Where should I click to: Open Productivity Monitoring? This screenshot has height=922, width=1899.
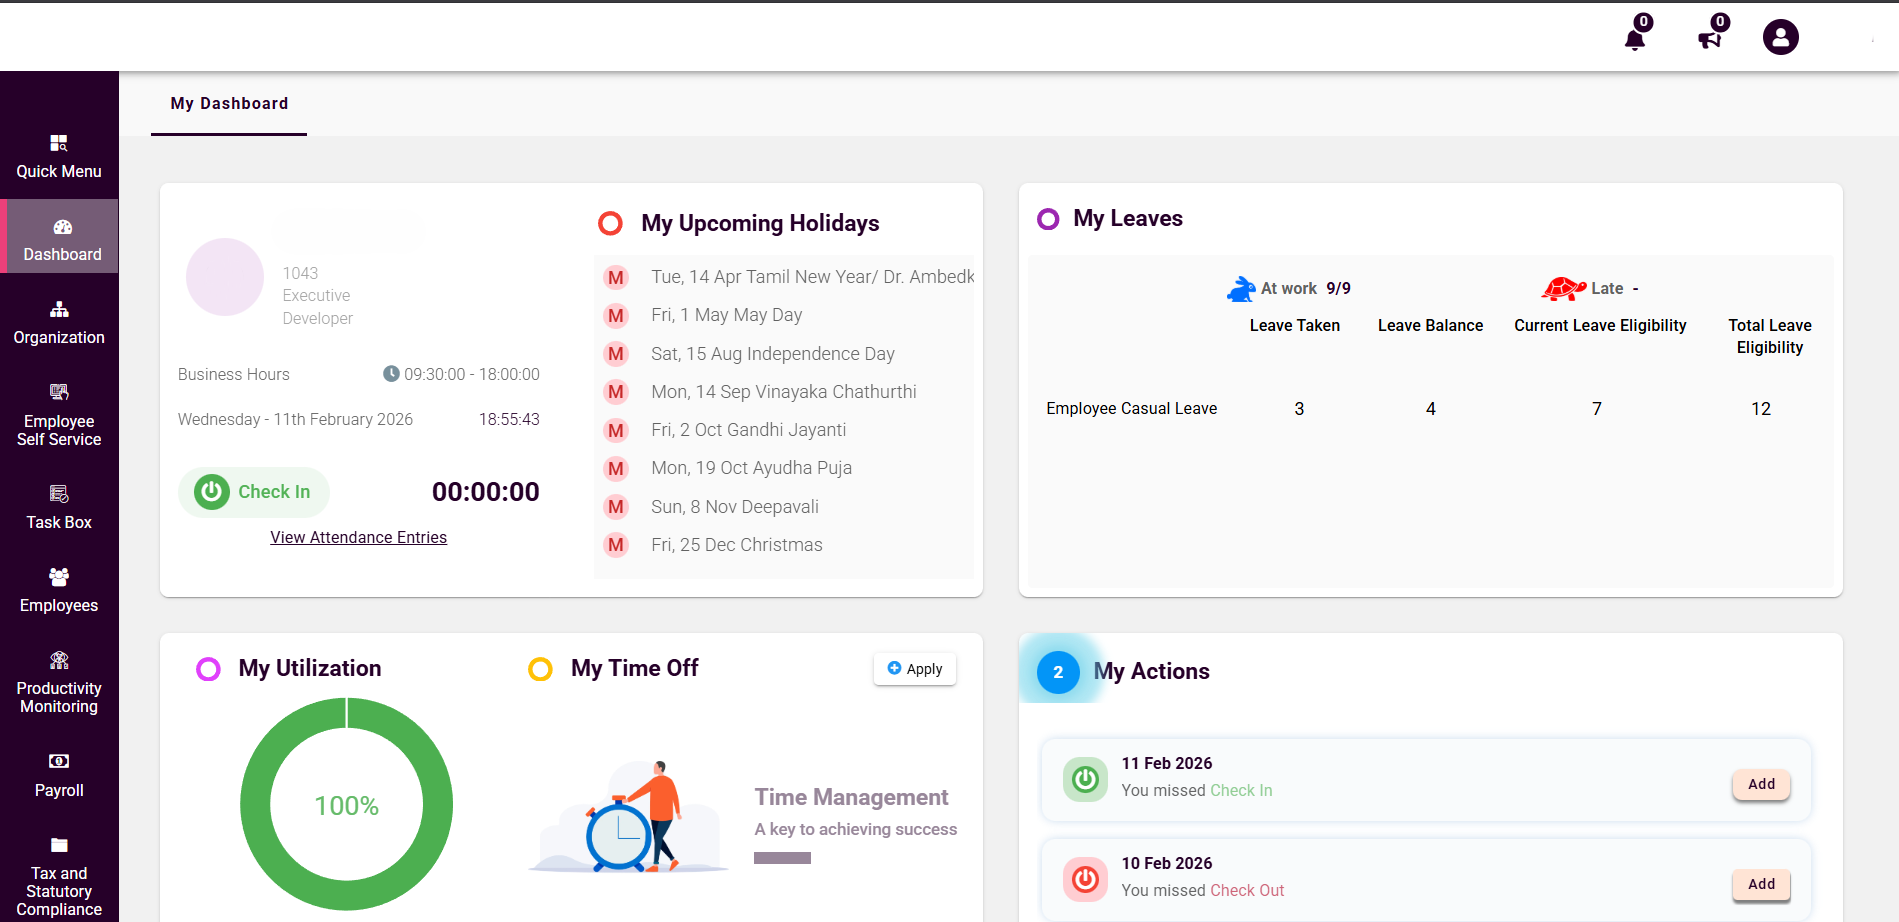pos(59,681)
